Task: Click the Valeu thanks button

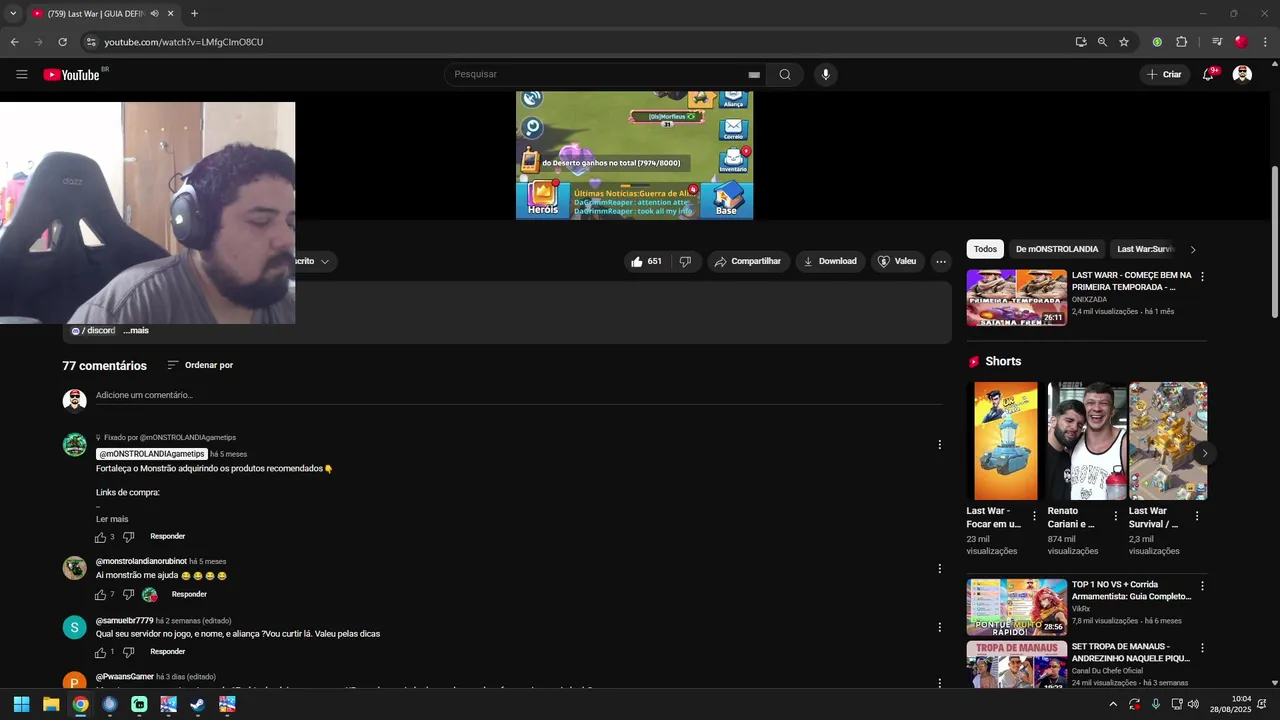Action: coord(897,261)
